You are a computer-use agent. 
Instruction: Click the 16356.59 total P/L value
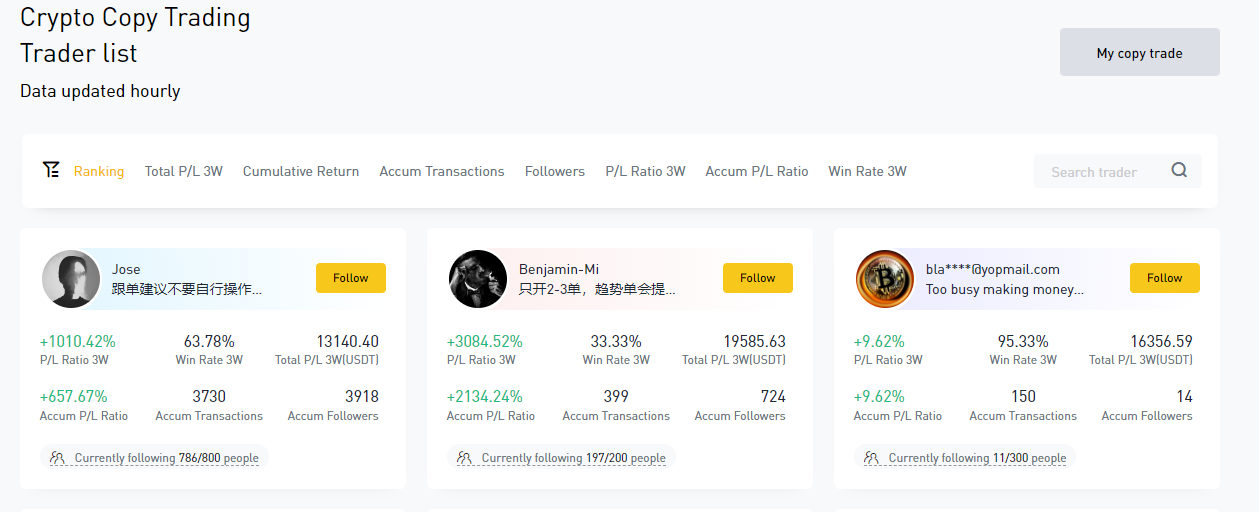click(x=1162, y=341)
